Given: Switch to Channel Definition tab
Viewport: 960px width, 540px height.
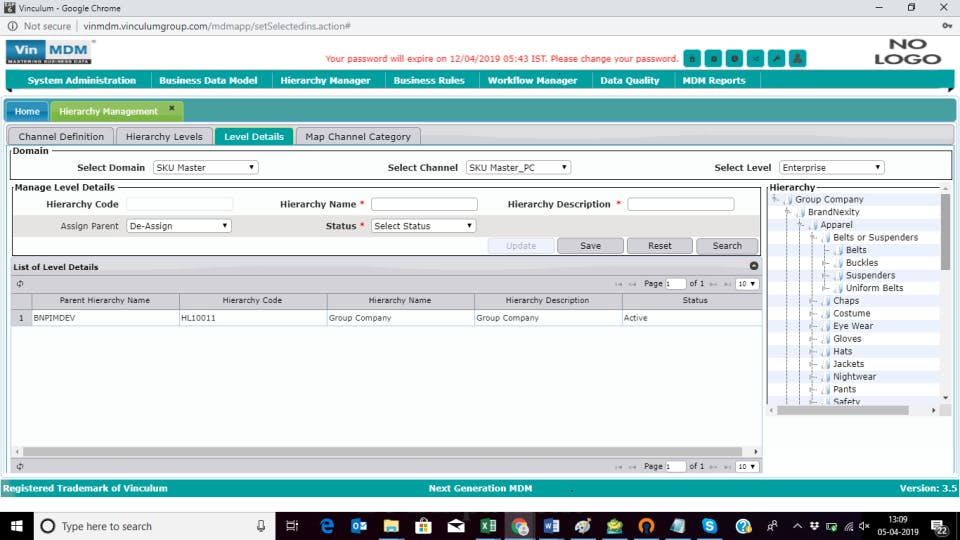Looking at the screenshot, I should [x=61, y=137].
